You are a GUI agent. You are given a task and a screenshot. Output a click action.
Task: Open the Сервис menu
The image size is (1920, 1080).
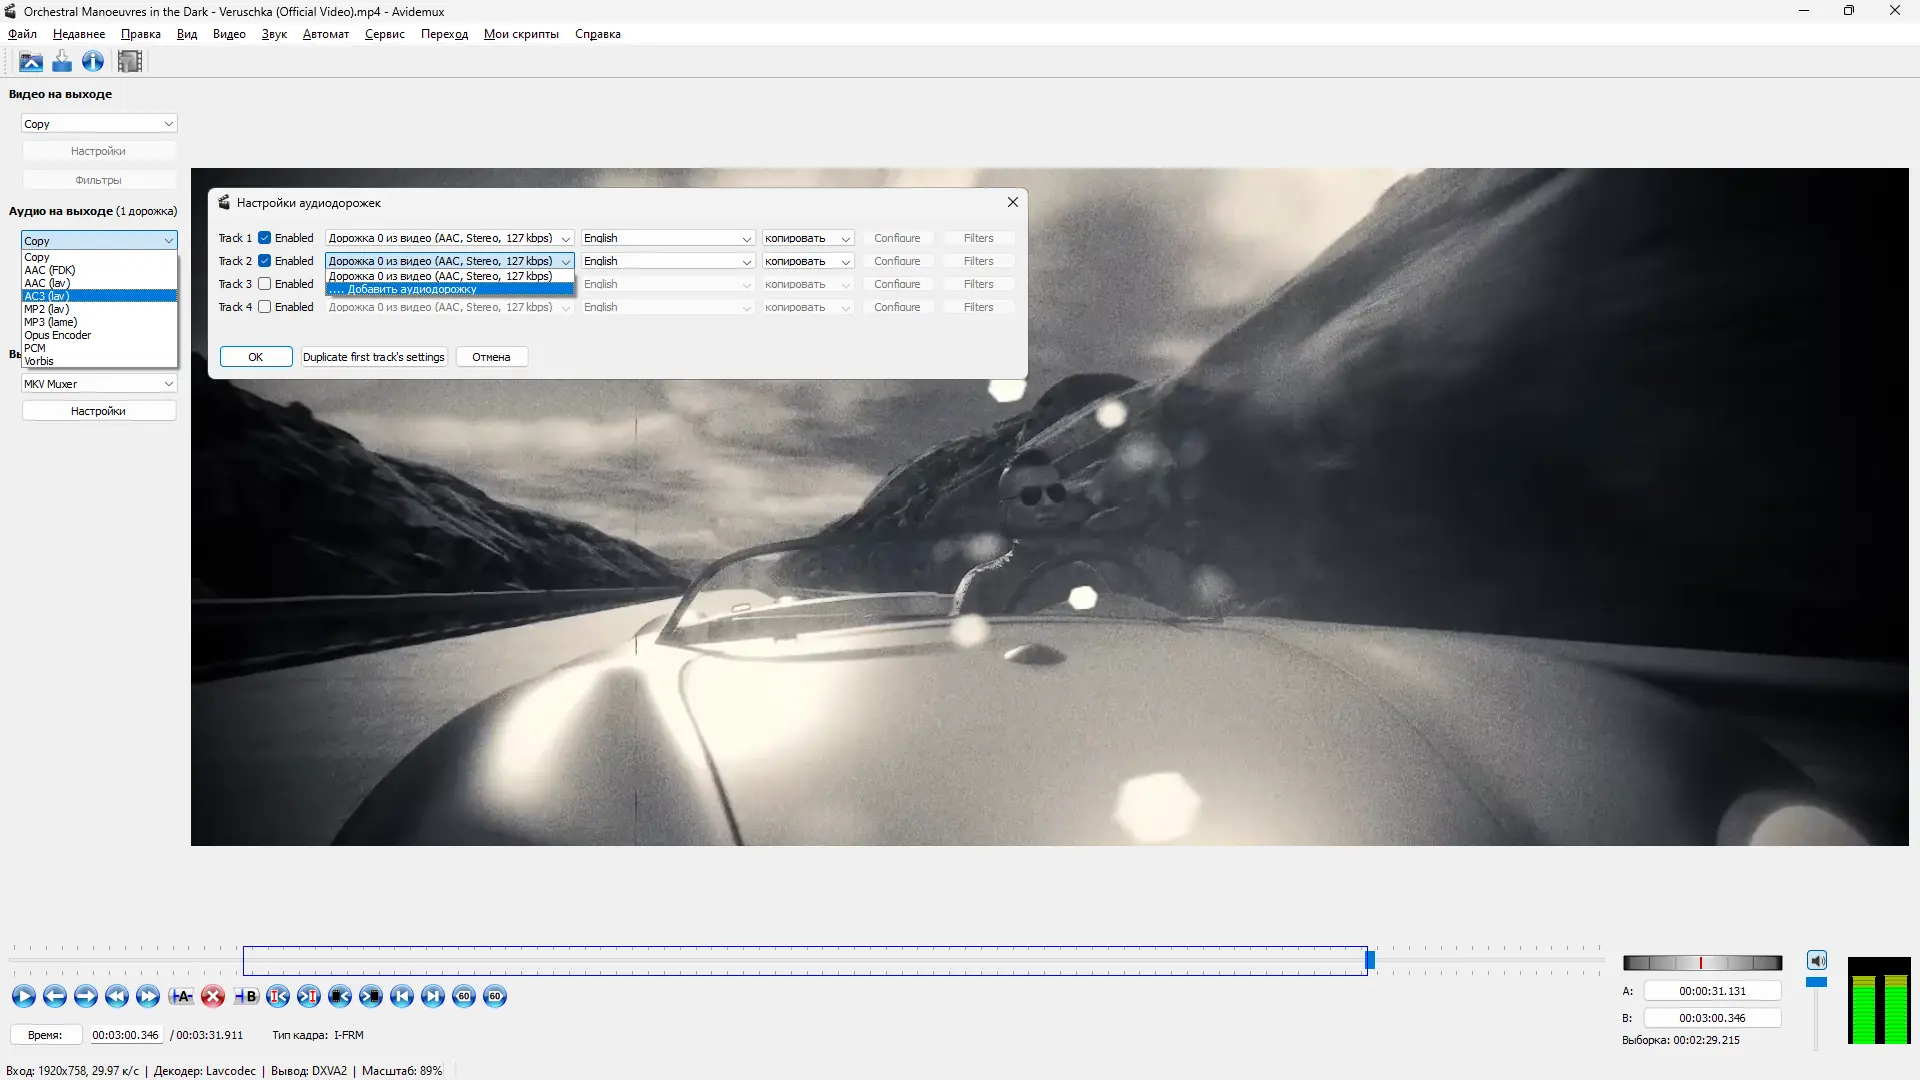coord(383,33)
